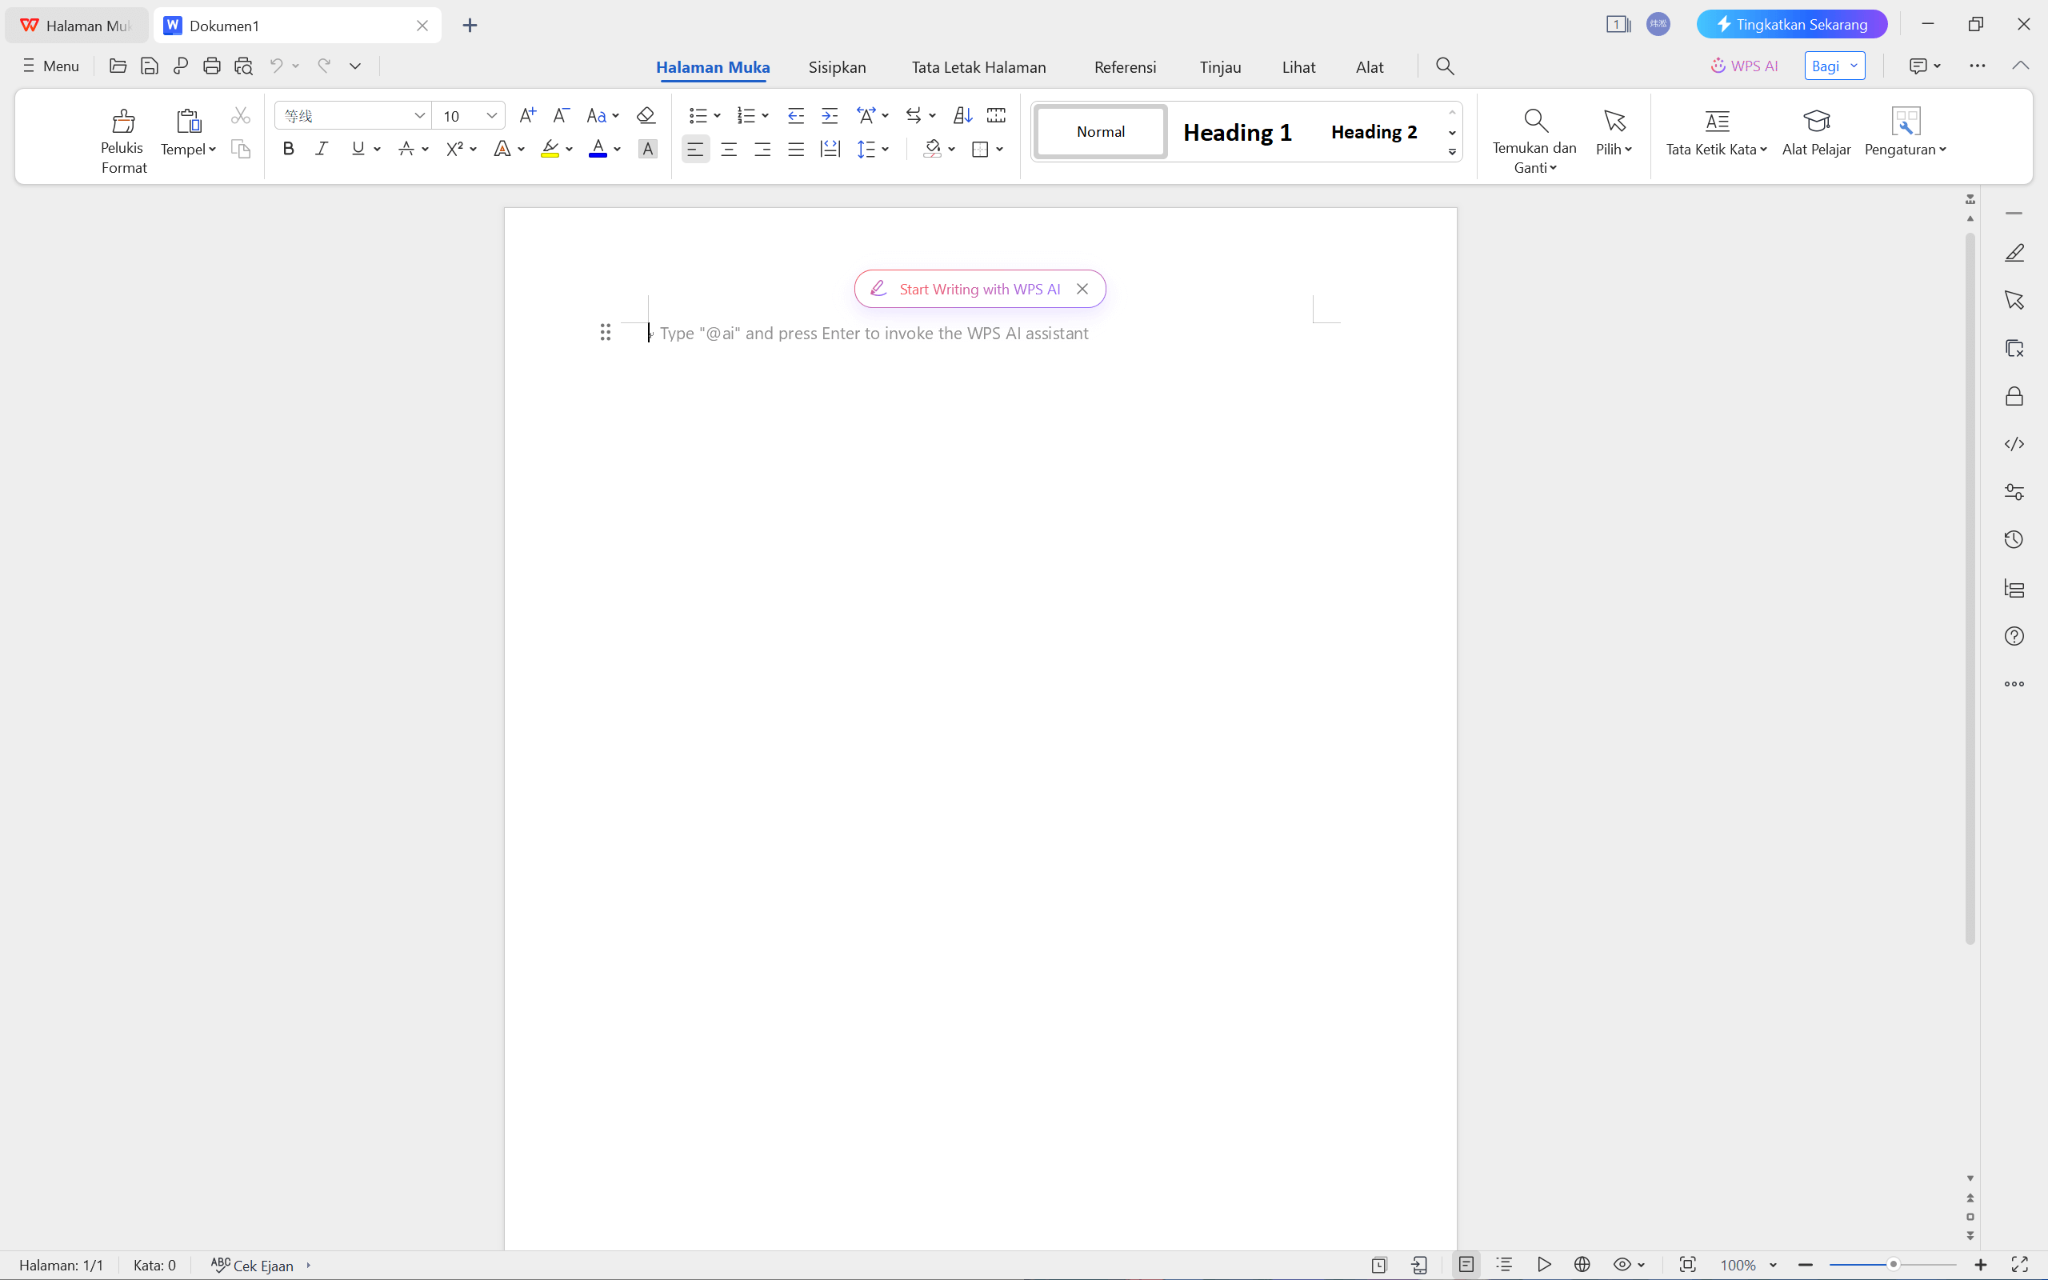Screen dimensions: 2048x1280
Task: Toggle italic formatting
Action: (x=321, y=148)
